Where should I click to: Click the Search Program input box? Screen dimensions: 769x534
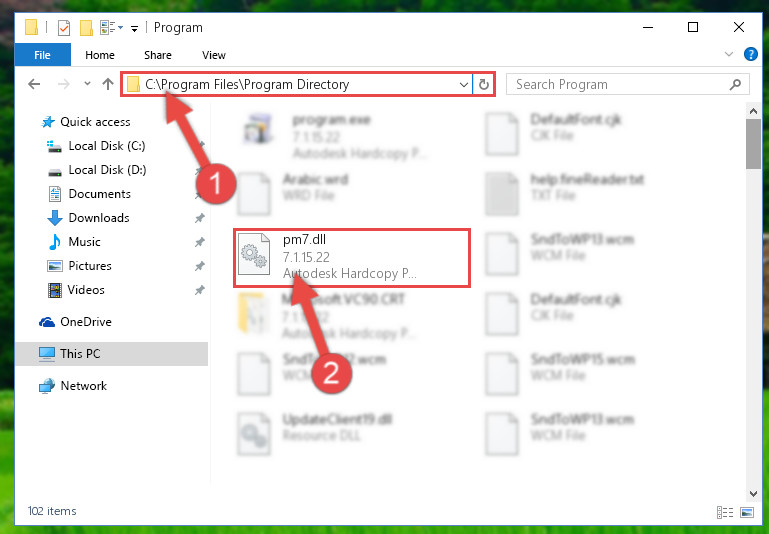[621, 84]
